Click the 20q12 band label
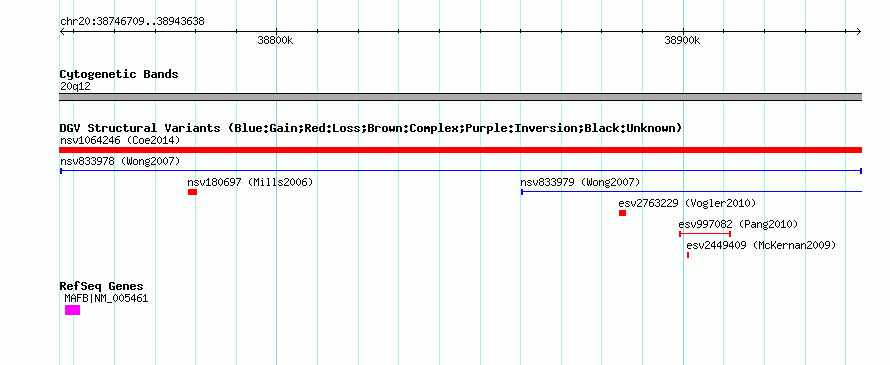The height and width of the screenshot is (365, 890). point(75,87)
